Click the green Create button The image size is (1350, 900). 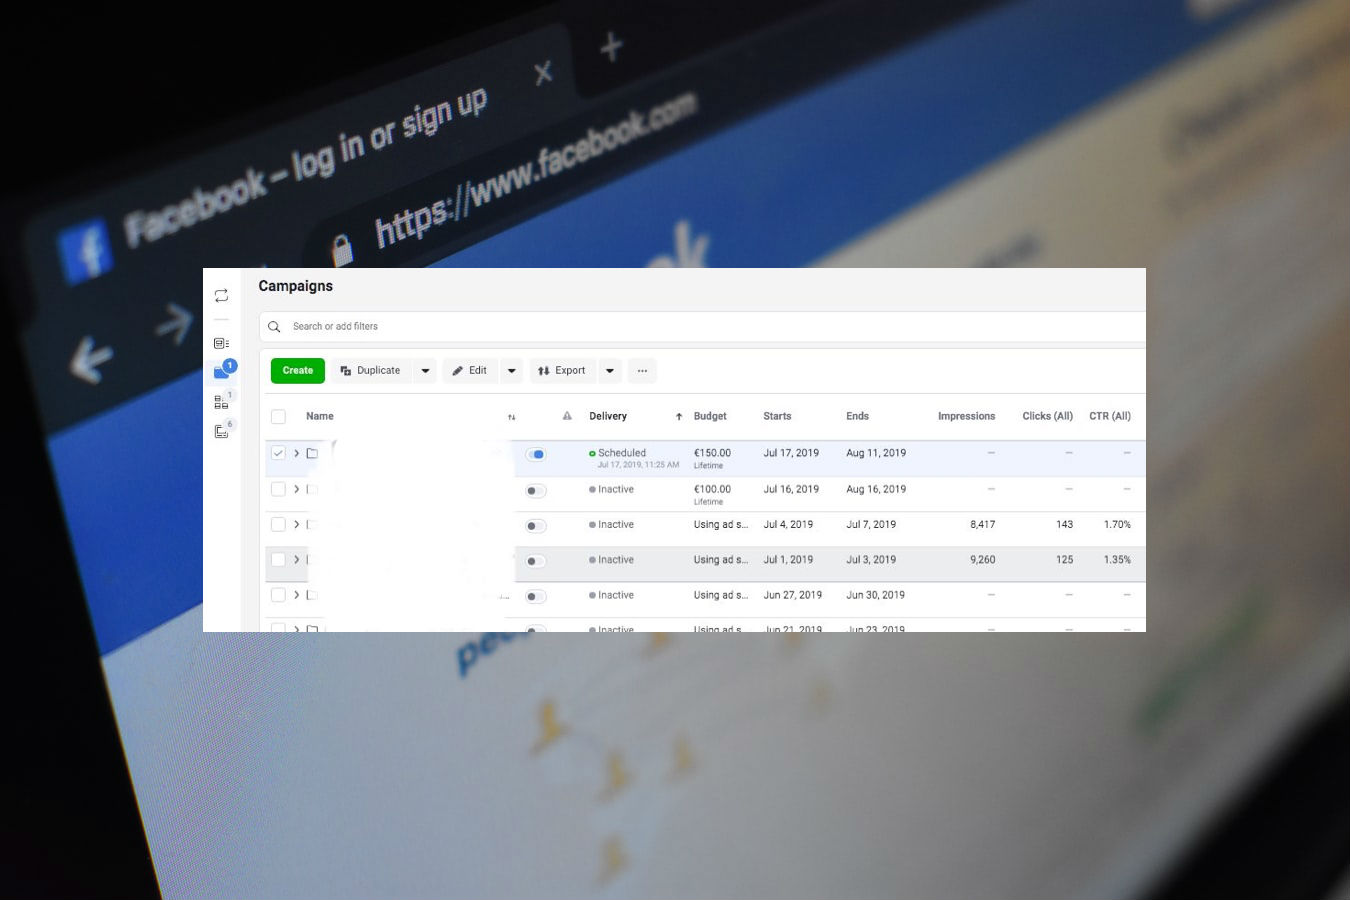[x=297, y=370]
